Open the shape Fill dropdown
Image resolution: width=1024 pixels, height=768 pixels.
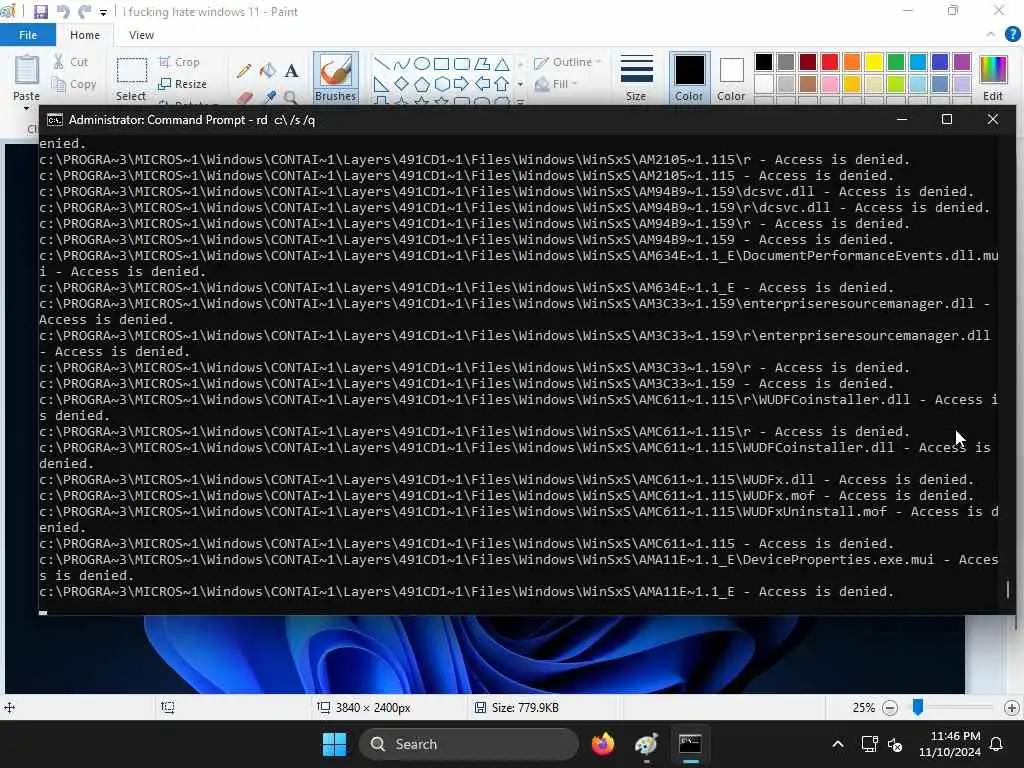pos(556,84)
